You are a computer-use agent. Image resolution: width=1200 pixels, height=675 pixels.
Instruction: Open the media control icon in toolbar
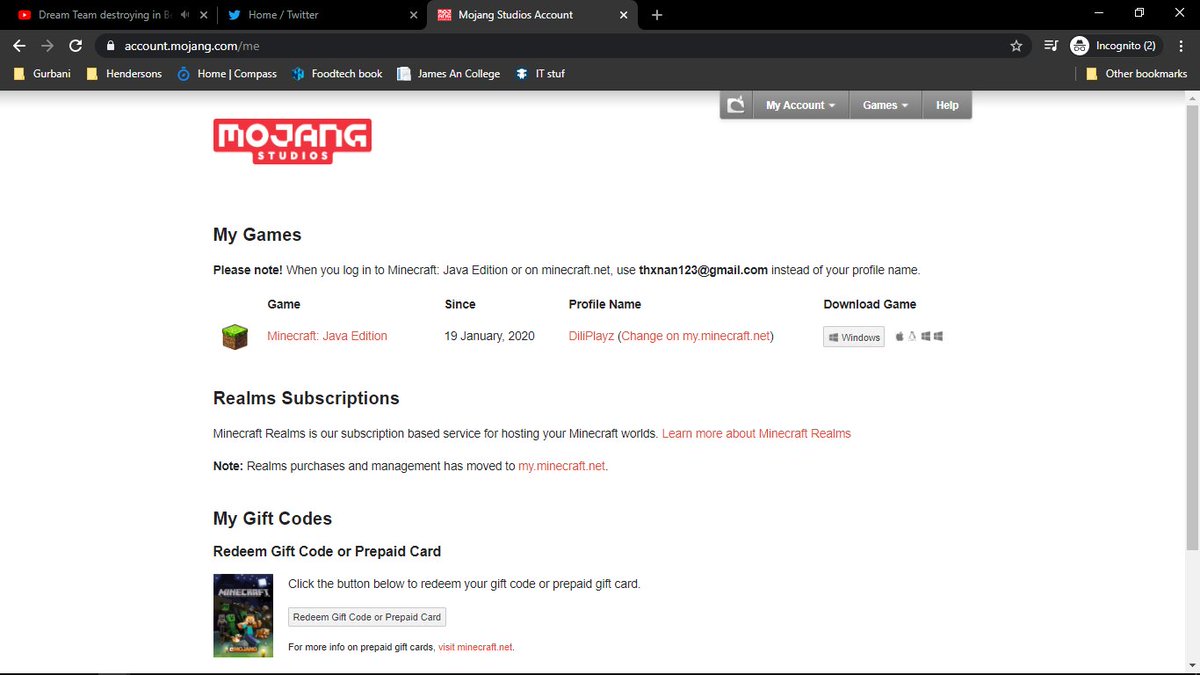pos(1051,45)
